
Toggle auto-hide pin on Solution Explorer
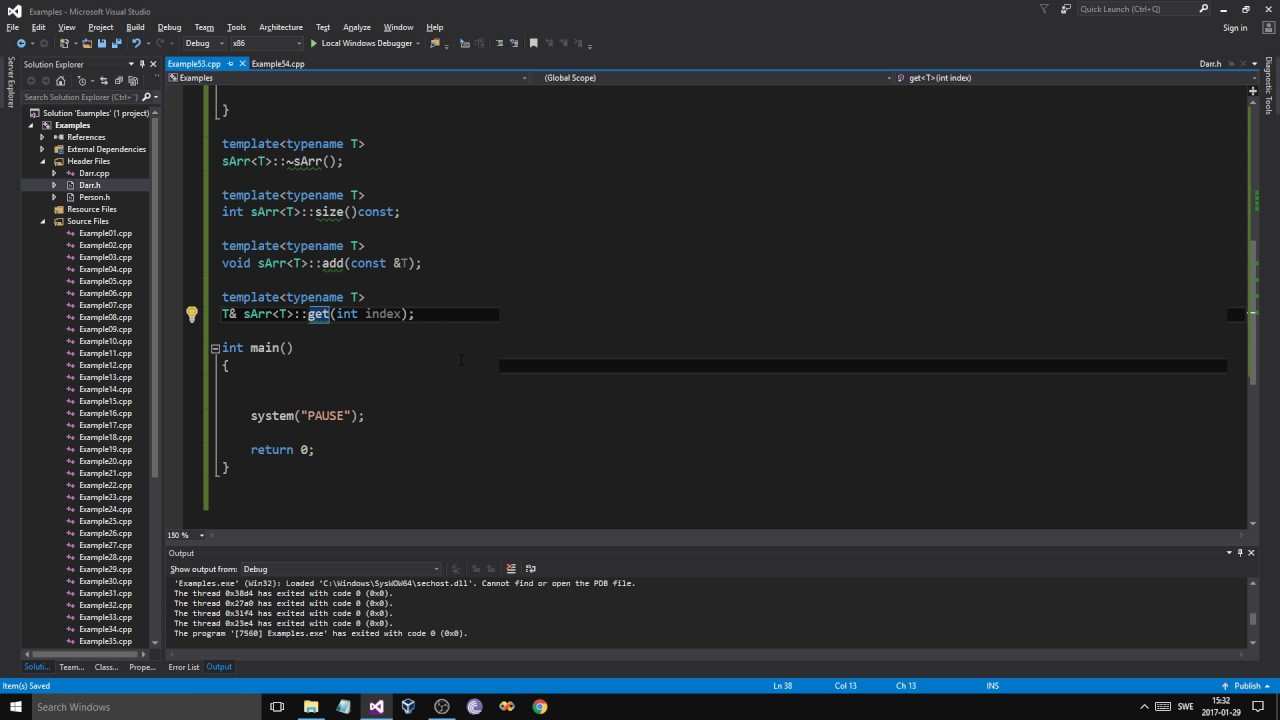(142, 64)
